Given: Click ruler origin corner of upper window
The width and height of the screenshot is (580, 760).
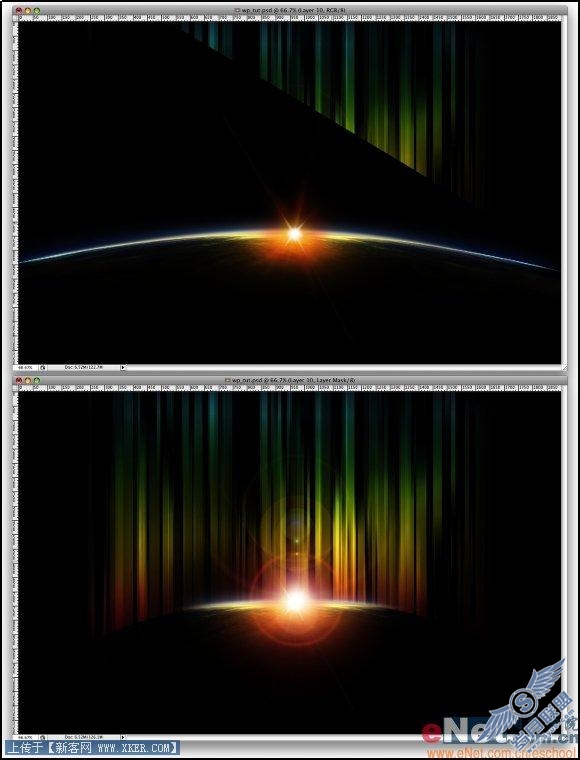Looking at the screenshot, I should (x=16, y=18).
